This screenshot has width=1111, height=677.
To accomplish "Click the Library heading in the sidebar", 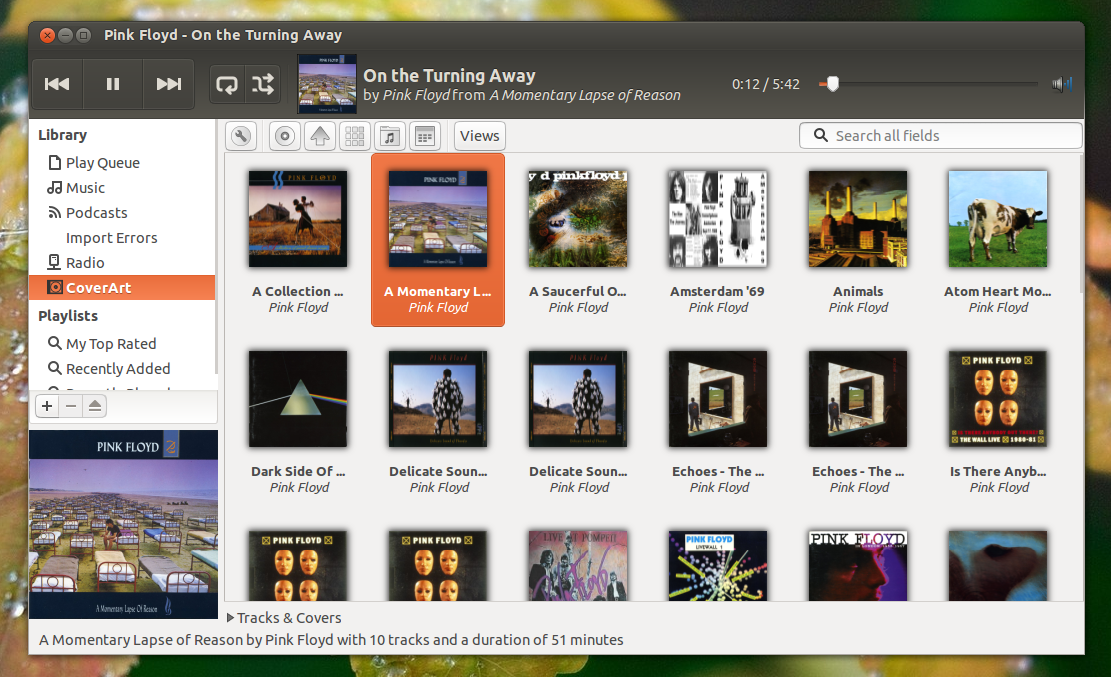I will click(x=62, y=135).
